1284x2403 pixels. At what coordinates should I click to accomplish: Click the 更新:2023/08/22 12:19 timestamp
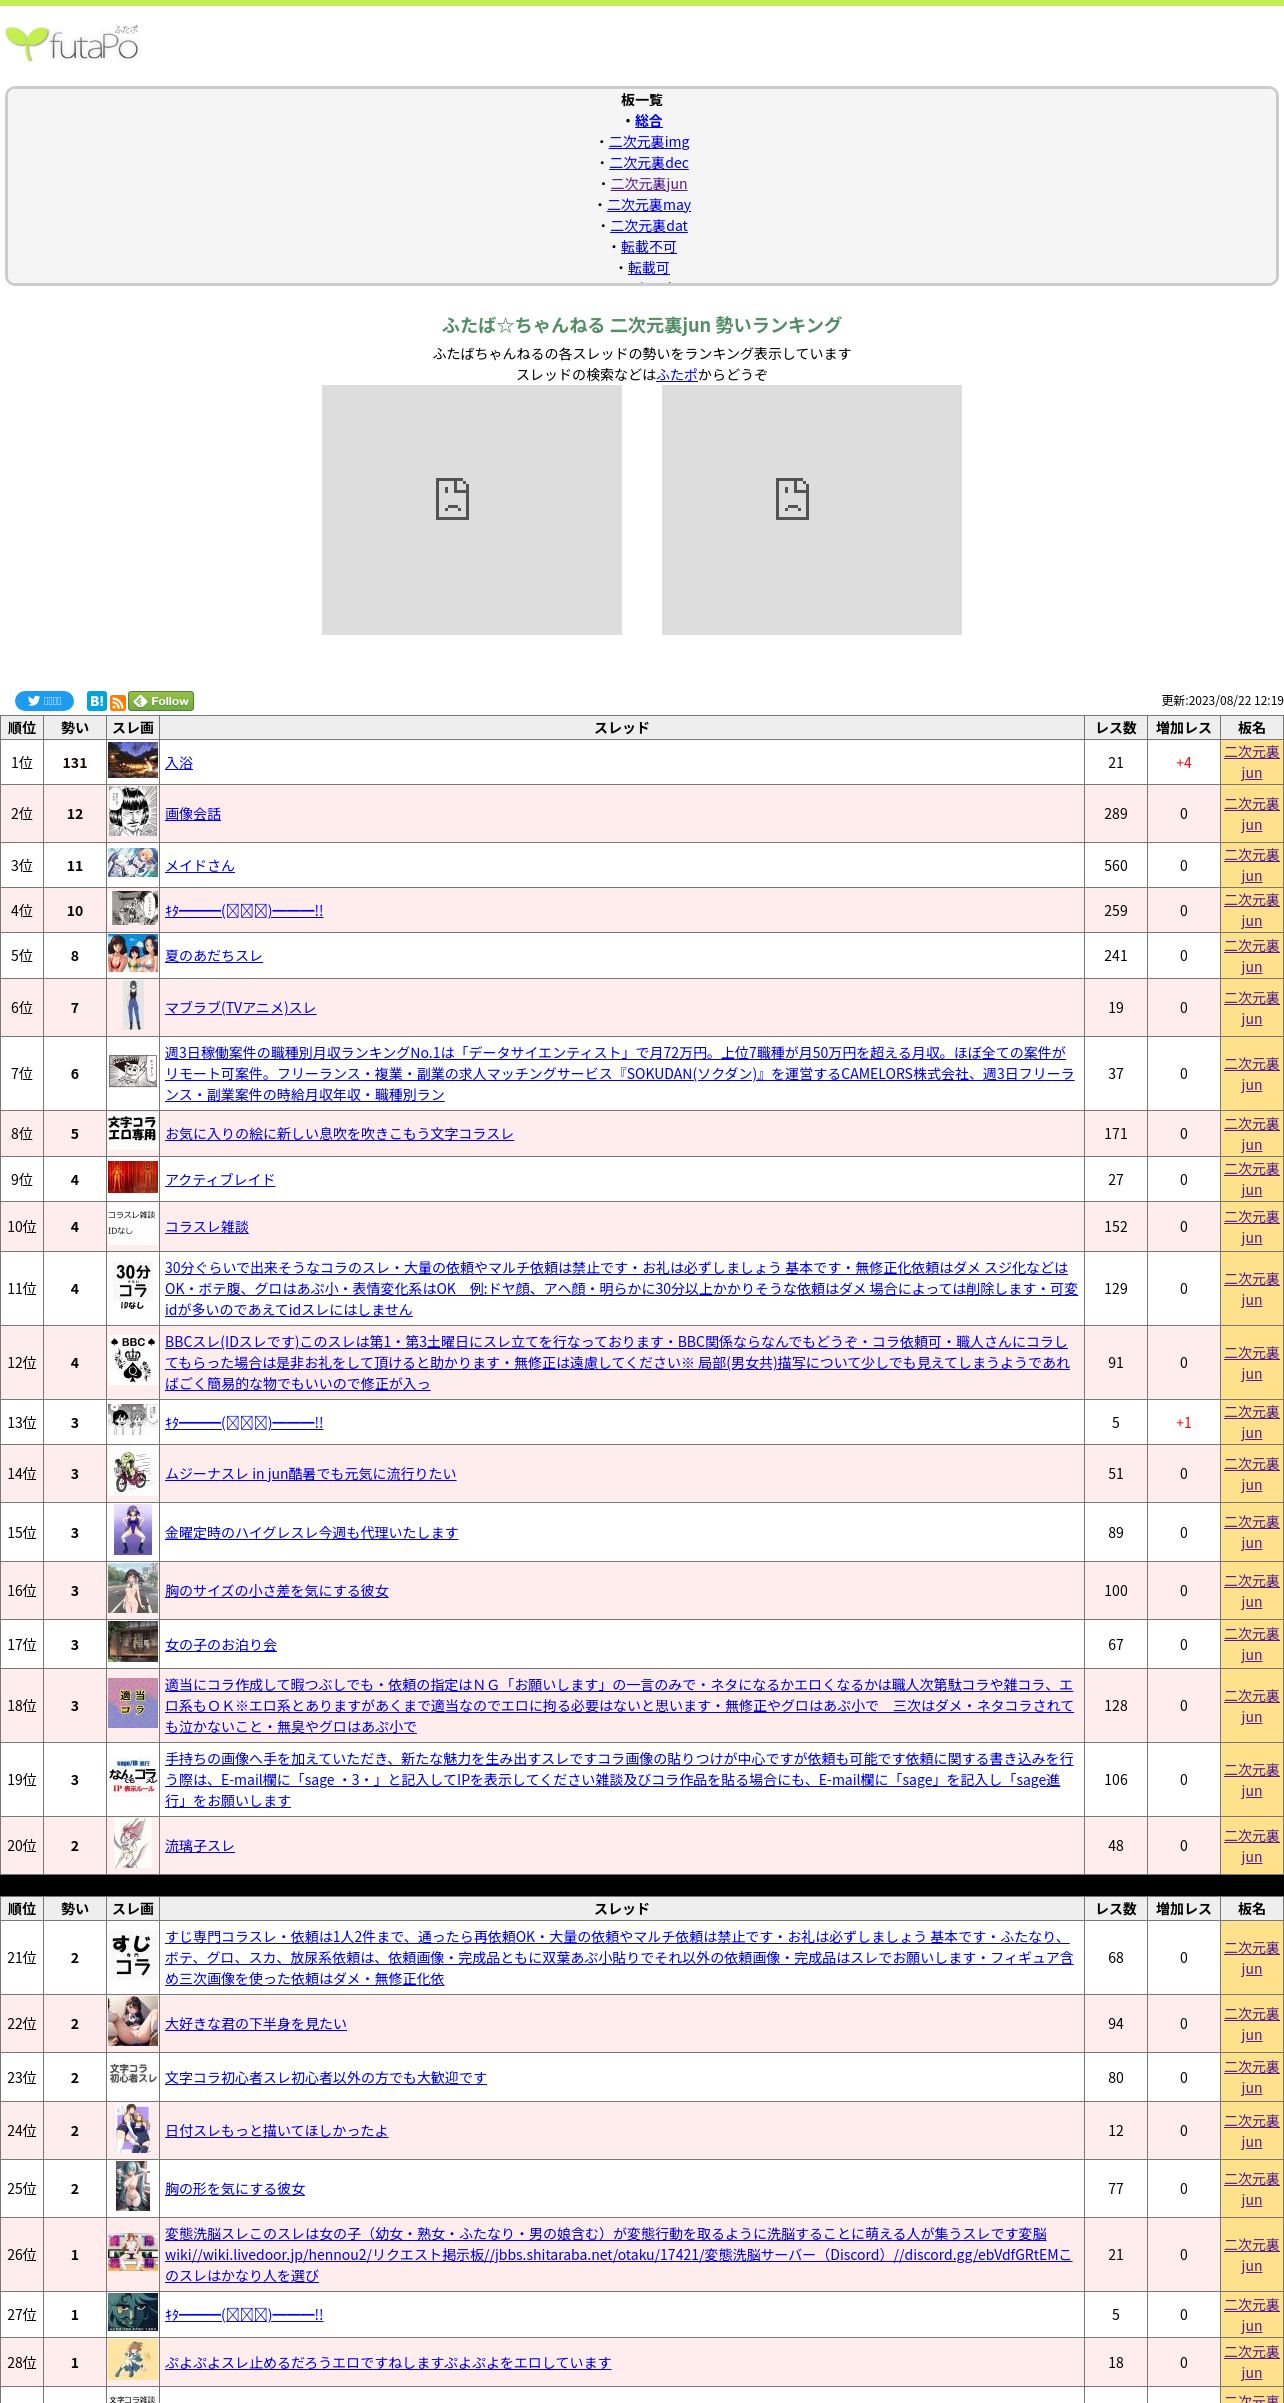tap(1222, 701)
